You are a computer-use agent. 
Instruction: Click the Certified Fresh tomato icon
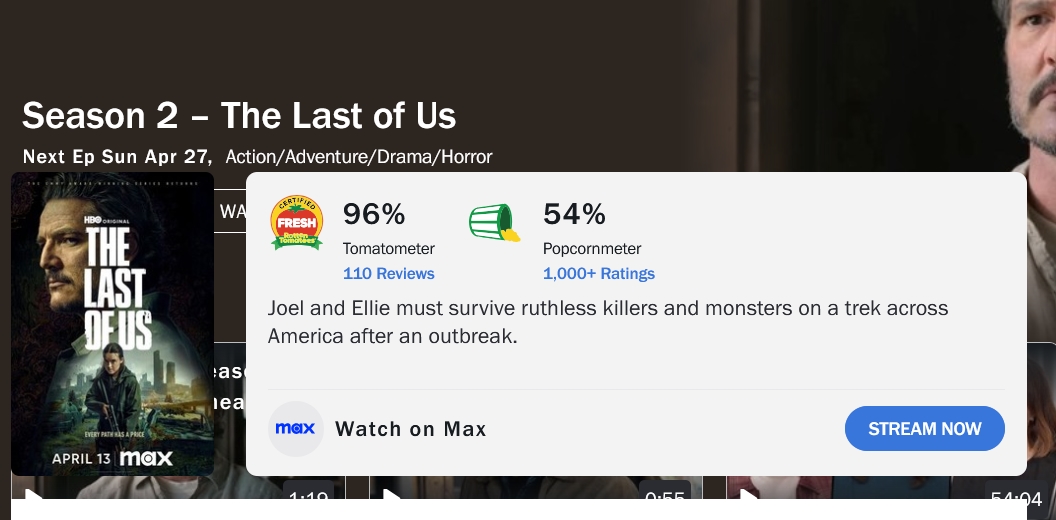tap(296, 222)
